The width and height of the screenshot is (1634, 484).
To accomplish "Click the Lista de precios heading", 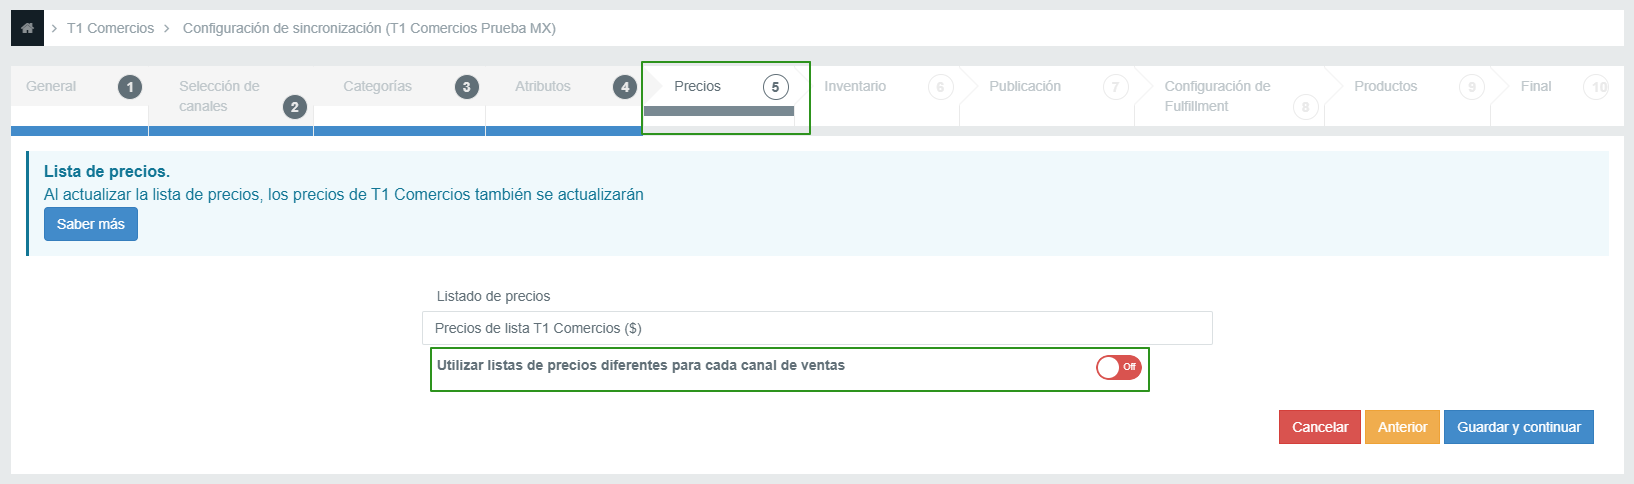I will pyautogui.click(x=107, y=171).
